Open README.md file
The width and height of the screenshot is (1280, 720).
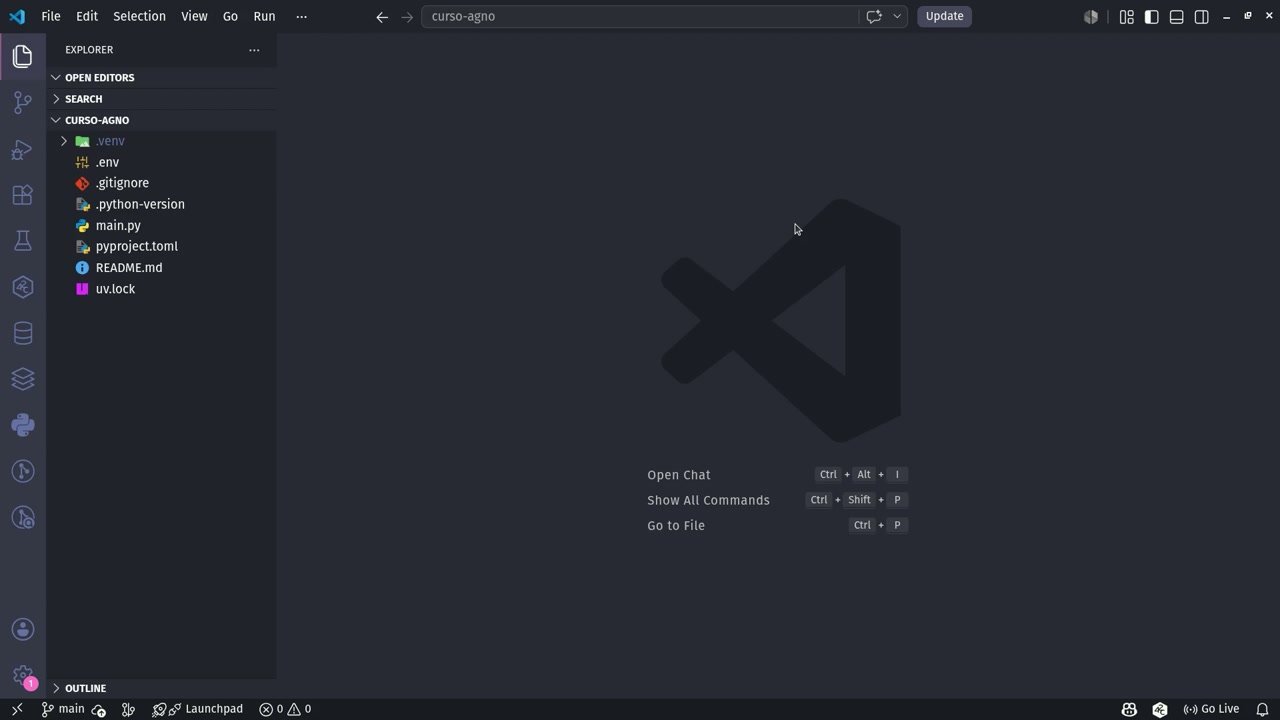161,268
